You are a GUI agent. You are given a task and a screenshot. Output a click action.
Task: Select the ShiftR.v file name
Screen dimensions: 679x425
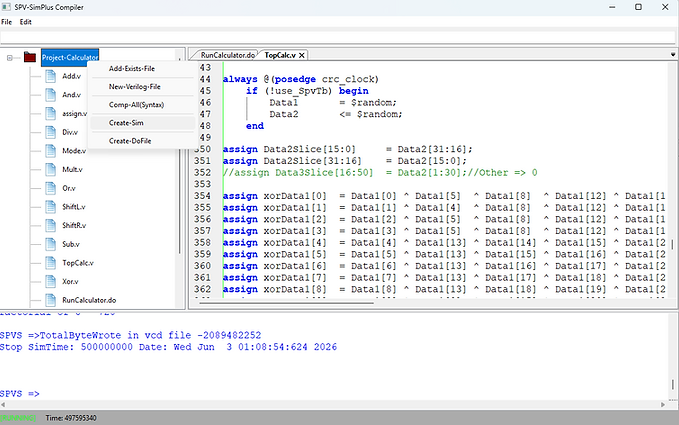tap(74, 225)
